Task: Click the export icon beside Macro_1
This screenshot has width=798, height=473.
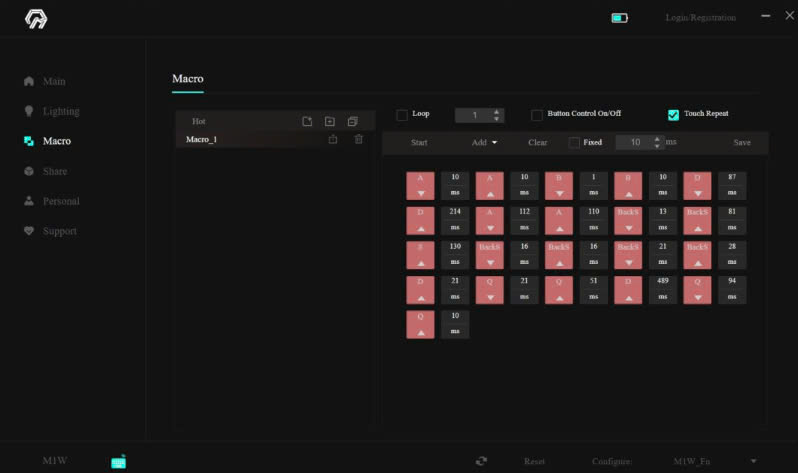Action: [x=333, y=139]
